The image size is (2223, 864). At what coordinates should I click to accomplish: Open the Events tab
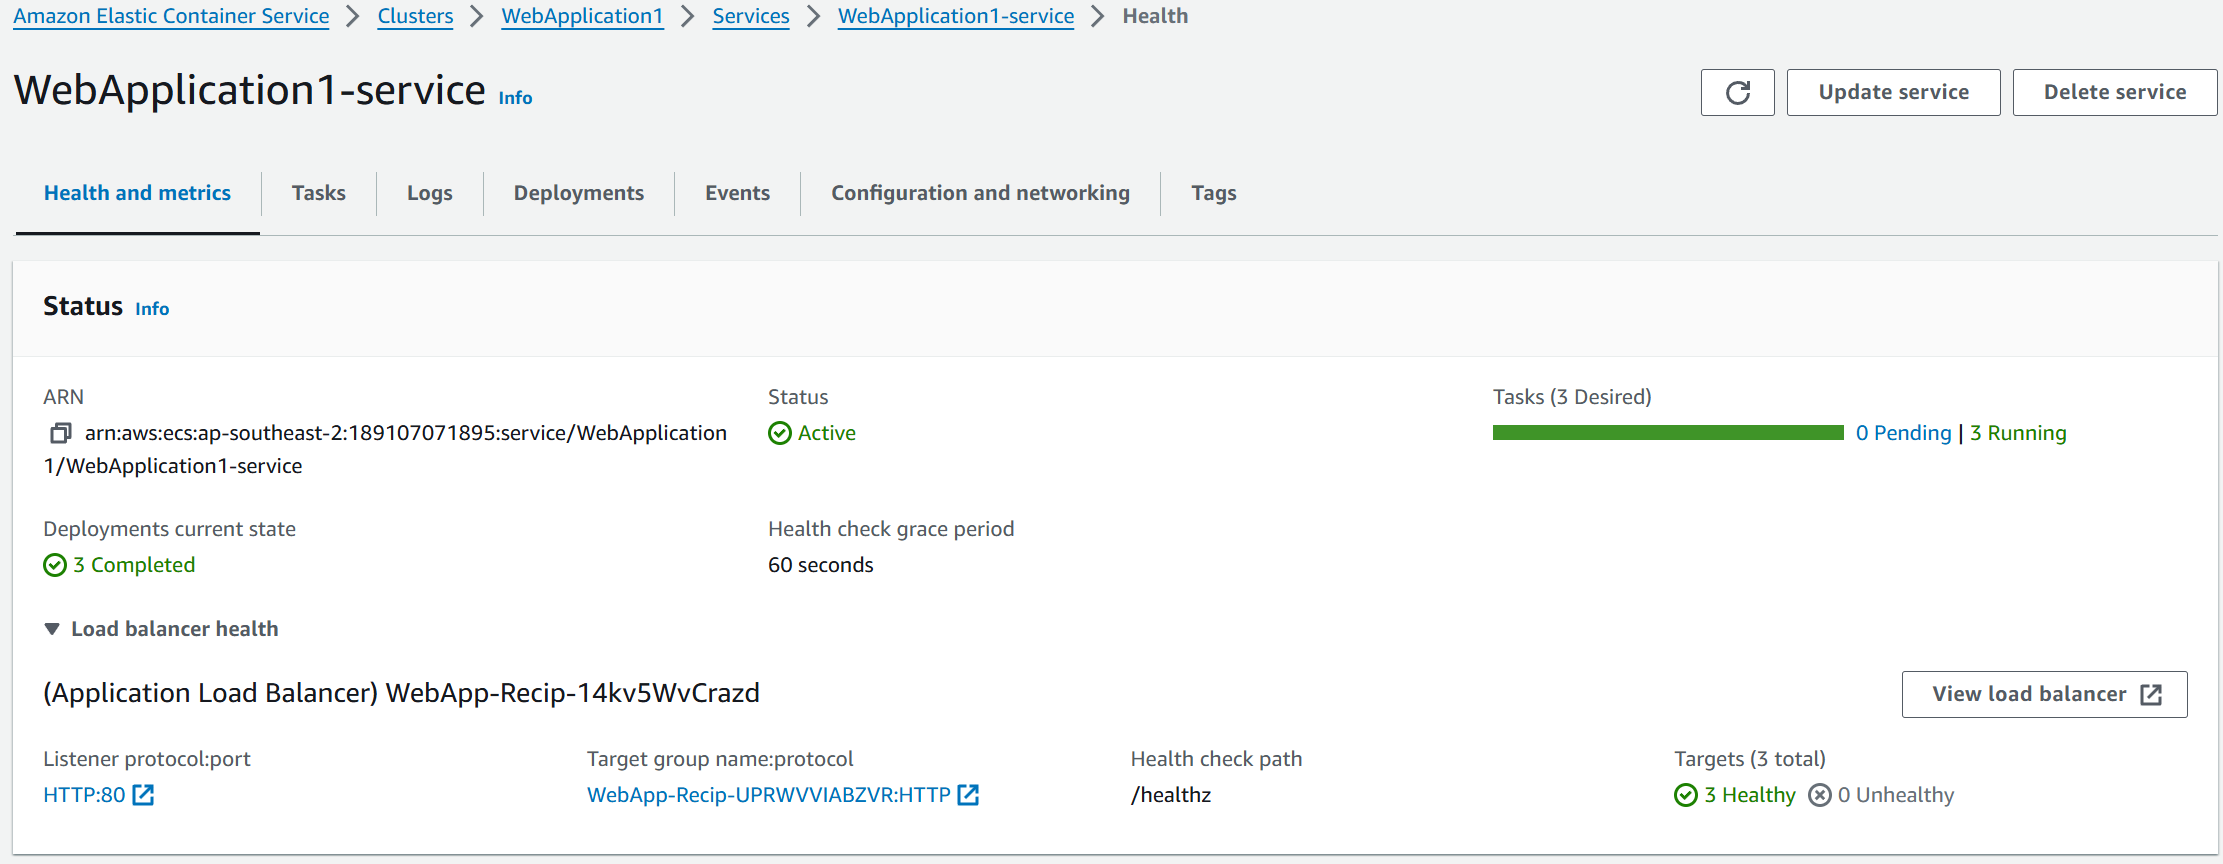[738, 193]
